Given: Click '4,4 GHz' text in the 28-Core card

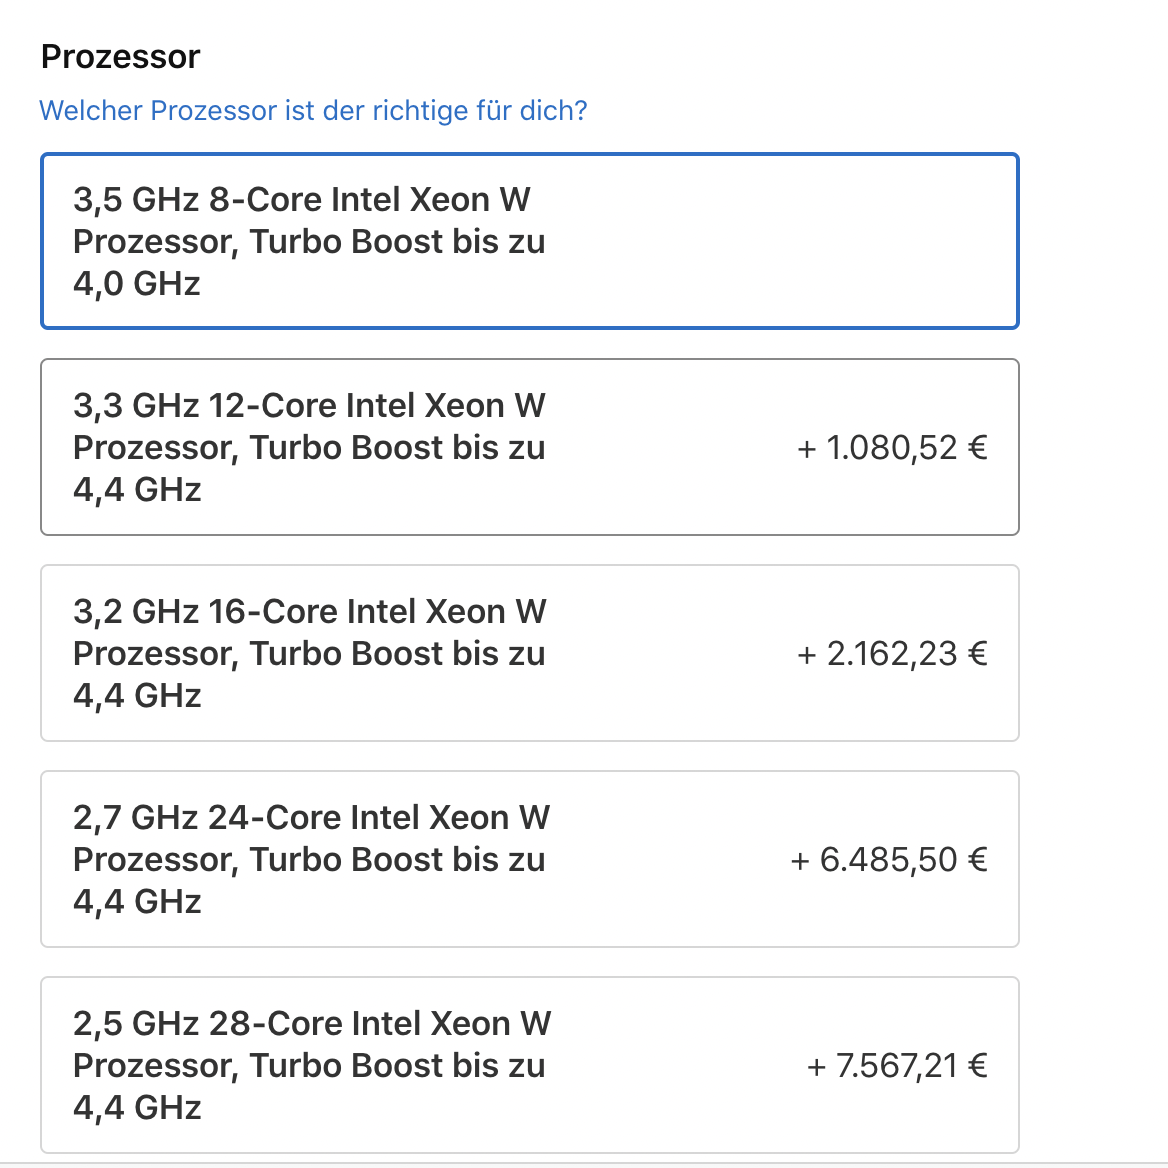Looking at the screenshot, I should click(x=137, y=1108).
